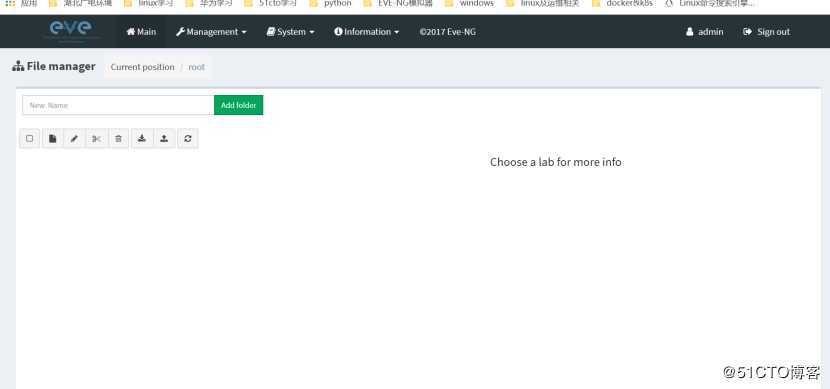The image size is (830, 389).
Task: Open the Management dropdown menu
Action: pos(211,32)
